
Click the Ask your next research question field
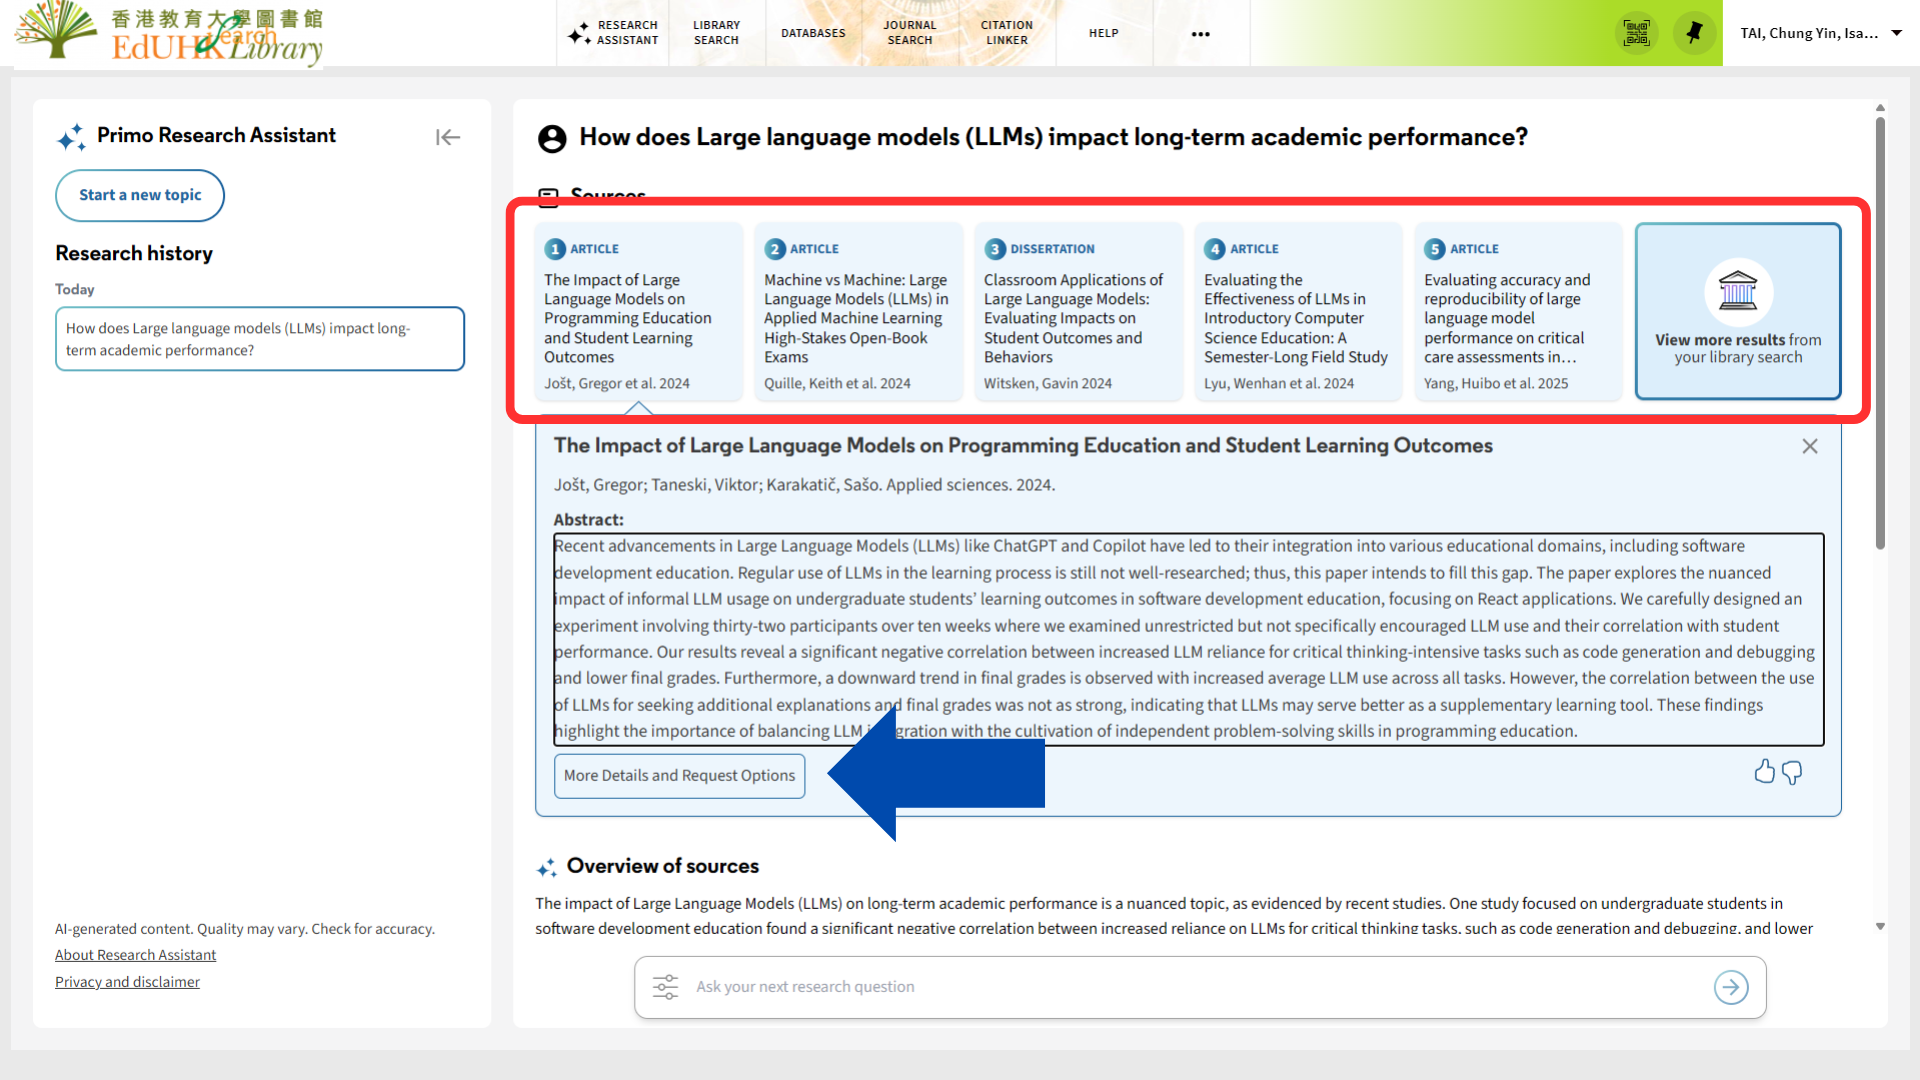pyautogui.click(x=1200, y=987)
